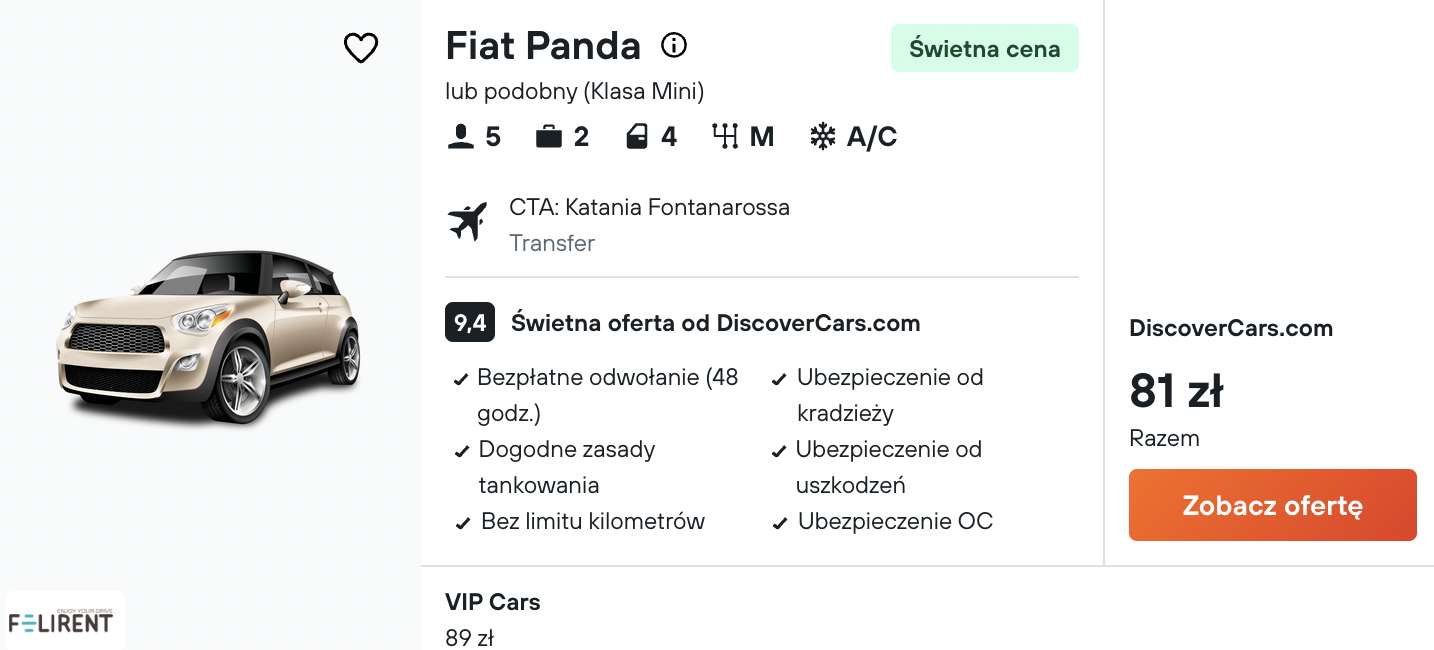The height and width of the screenshot is (650, 1434).
Task: Click the passenger seats icon showing 5
Action: coord(460,136)
